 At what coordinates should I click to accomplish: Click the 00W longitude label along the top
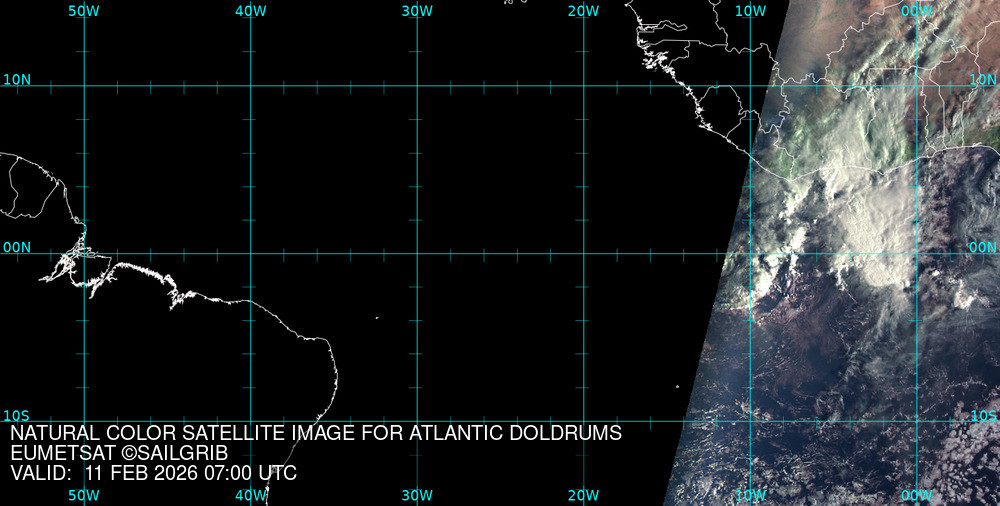coord(916,10)
